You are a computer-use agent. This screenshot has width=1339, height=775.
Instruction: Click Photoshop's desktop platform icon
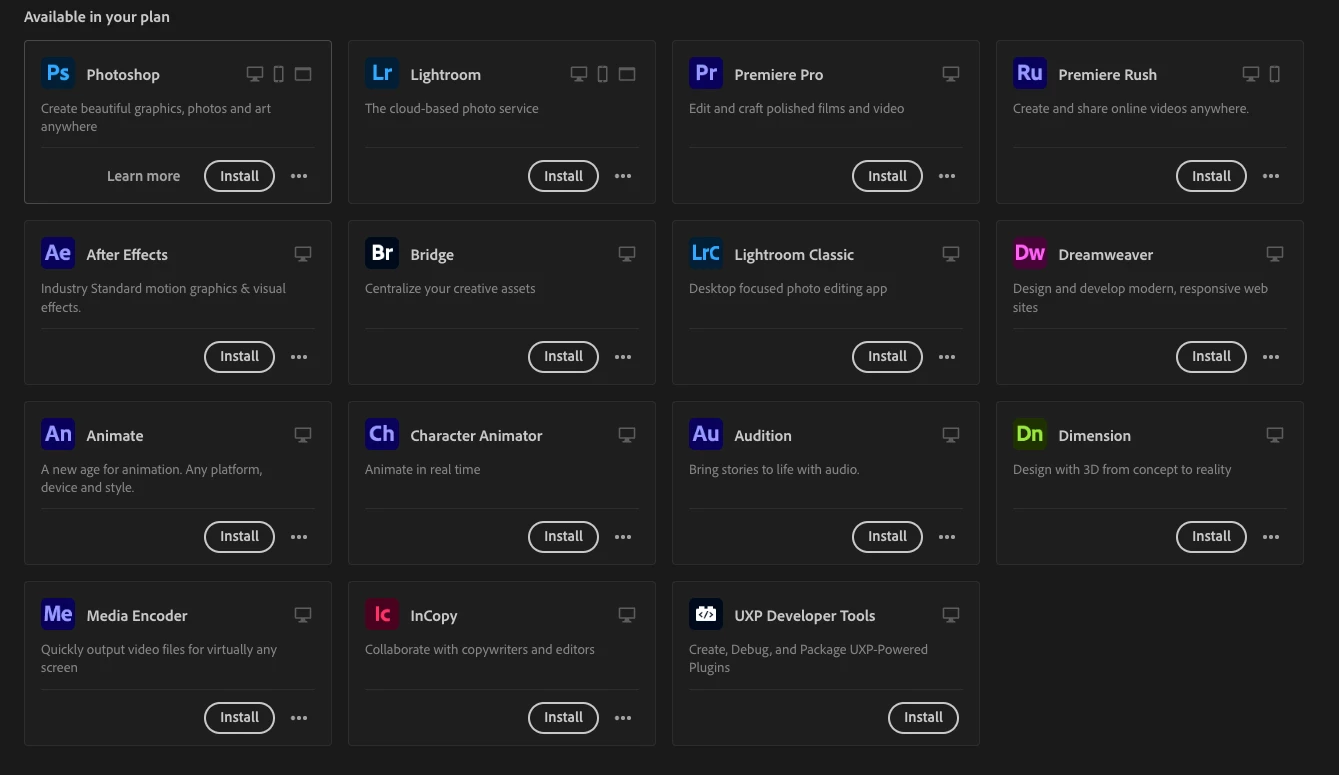point(255,74)
